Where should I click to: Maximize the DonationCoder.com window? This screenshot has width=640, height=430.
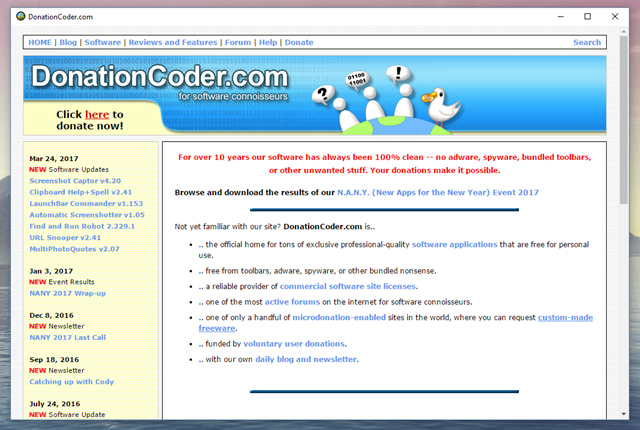587,16
